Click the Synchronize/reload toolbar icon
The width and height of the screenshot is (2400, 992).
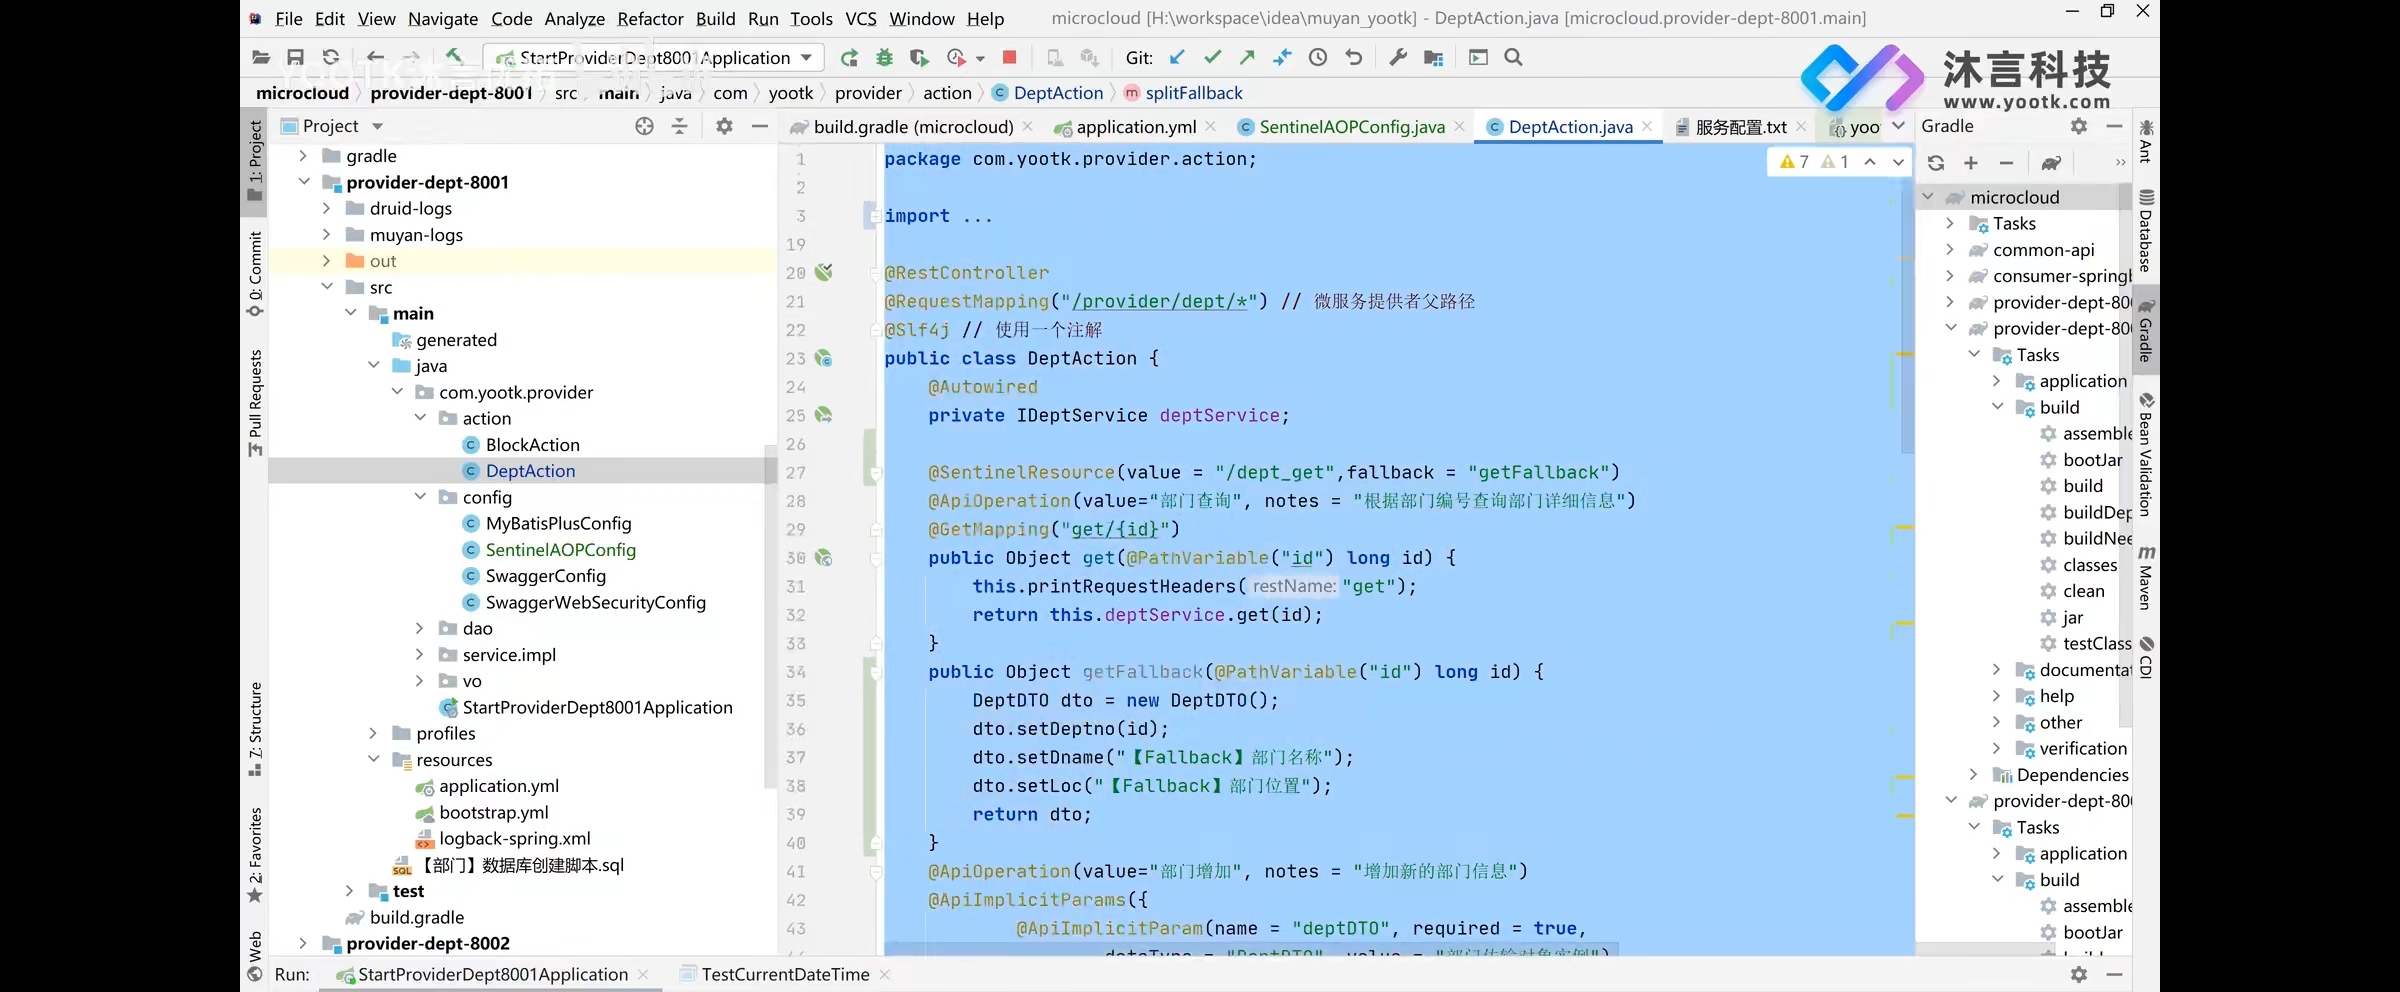click(331, 58)
